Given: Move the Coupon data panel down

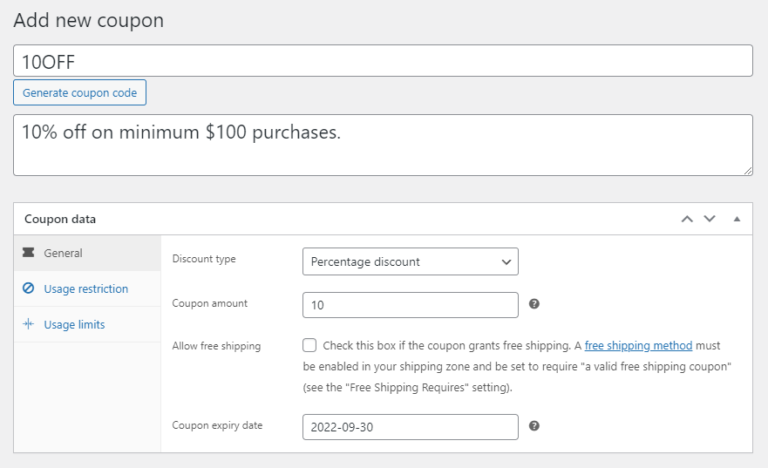Looking at the screenshot, I should coord(710,219).
